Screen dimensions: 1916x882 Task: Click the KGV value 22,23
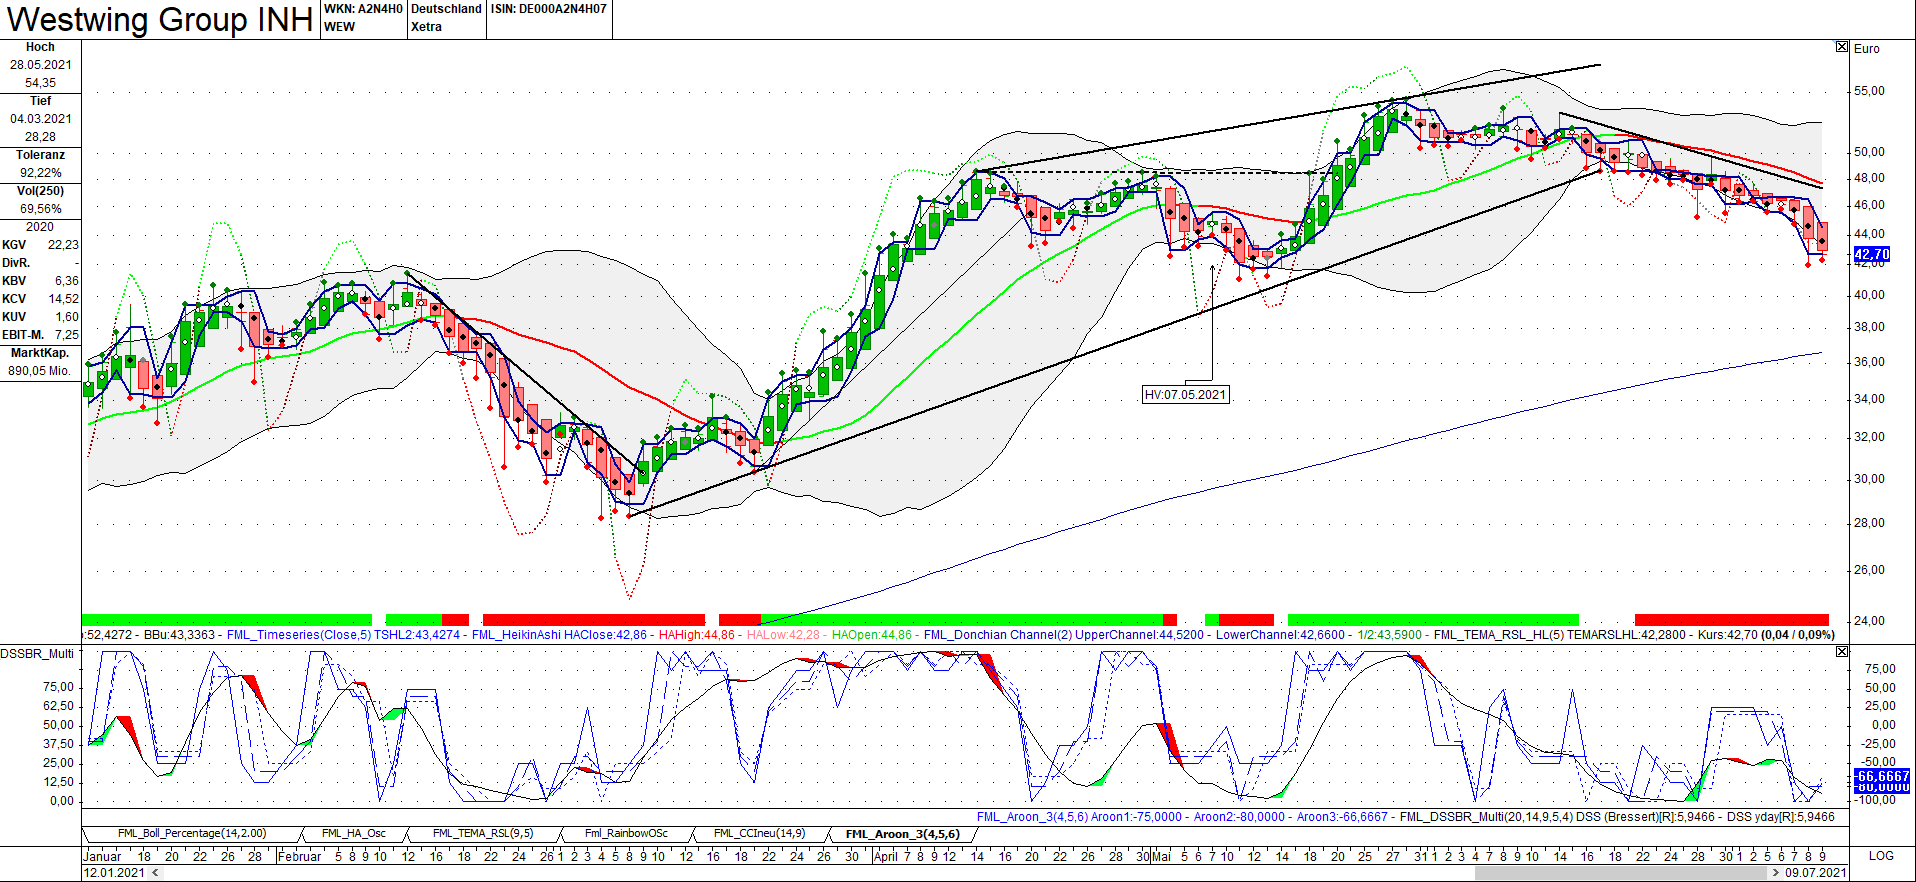(63, 245)
